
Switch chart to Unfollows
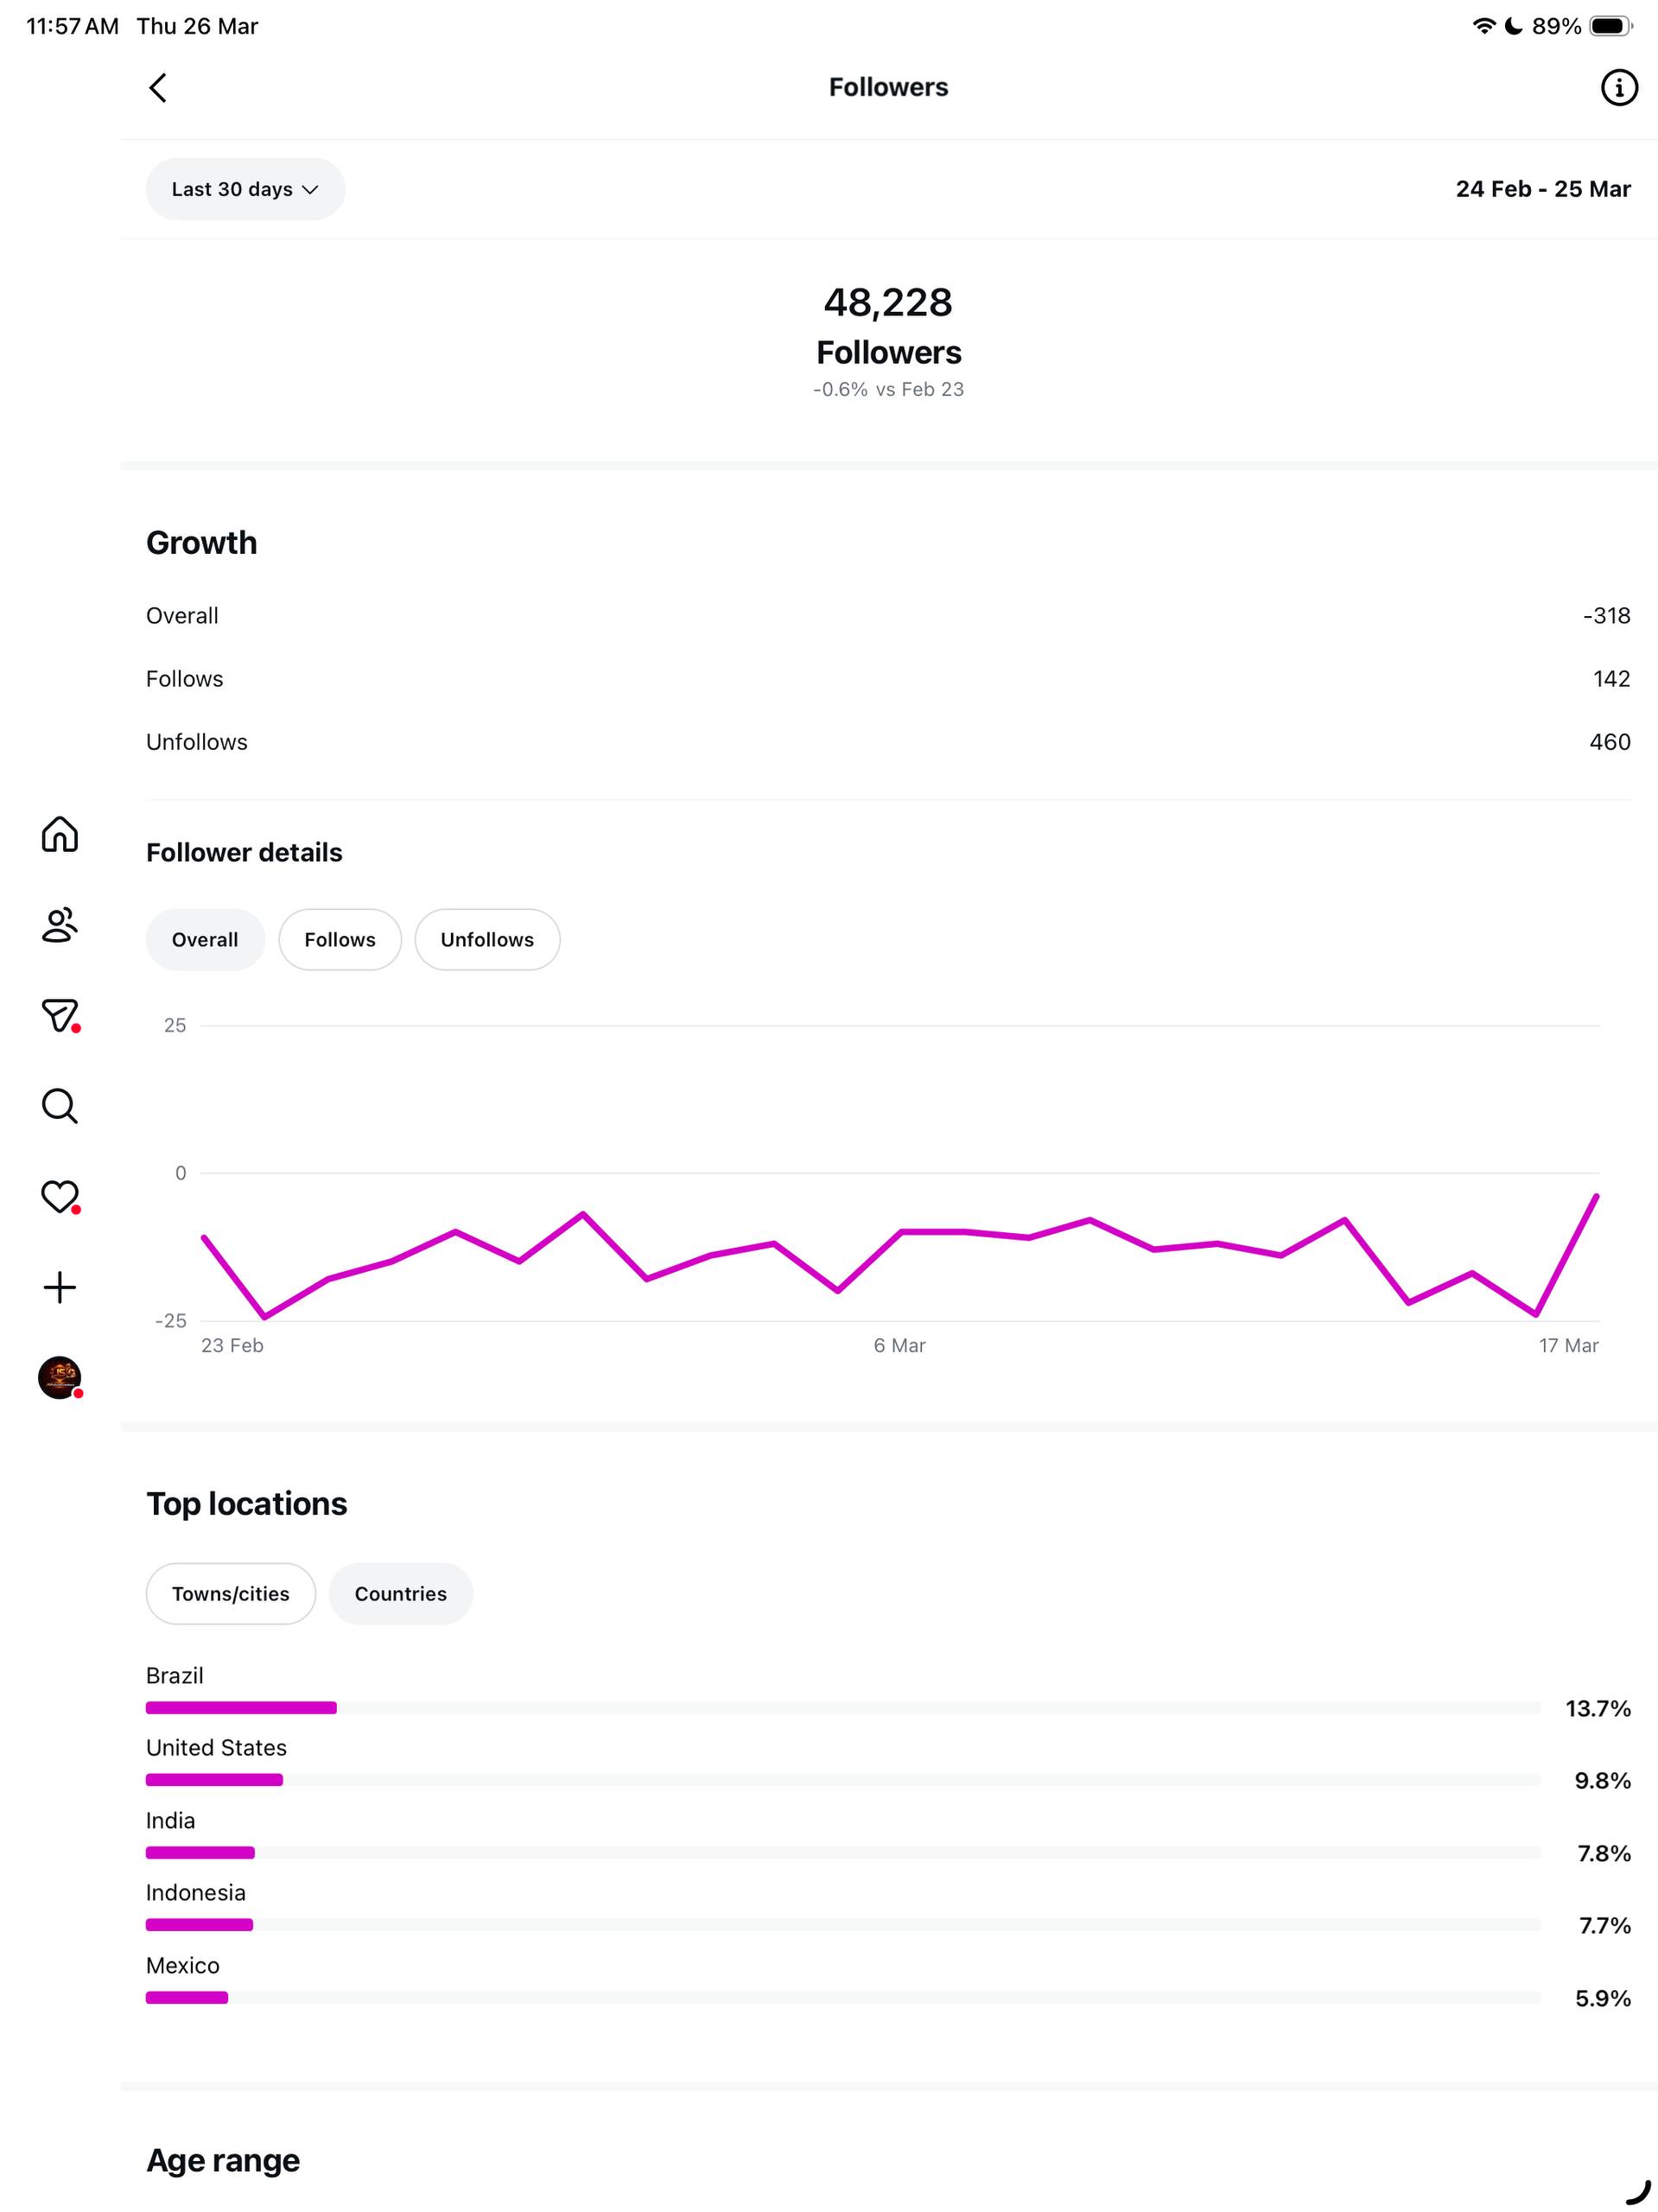(487, 939)
